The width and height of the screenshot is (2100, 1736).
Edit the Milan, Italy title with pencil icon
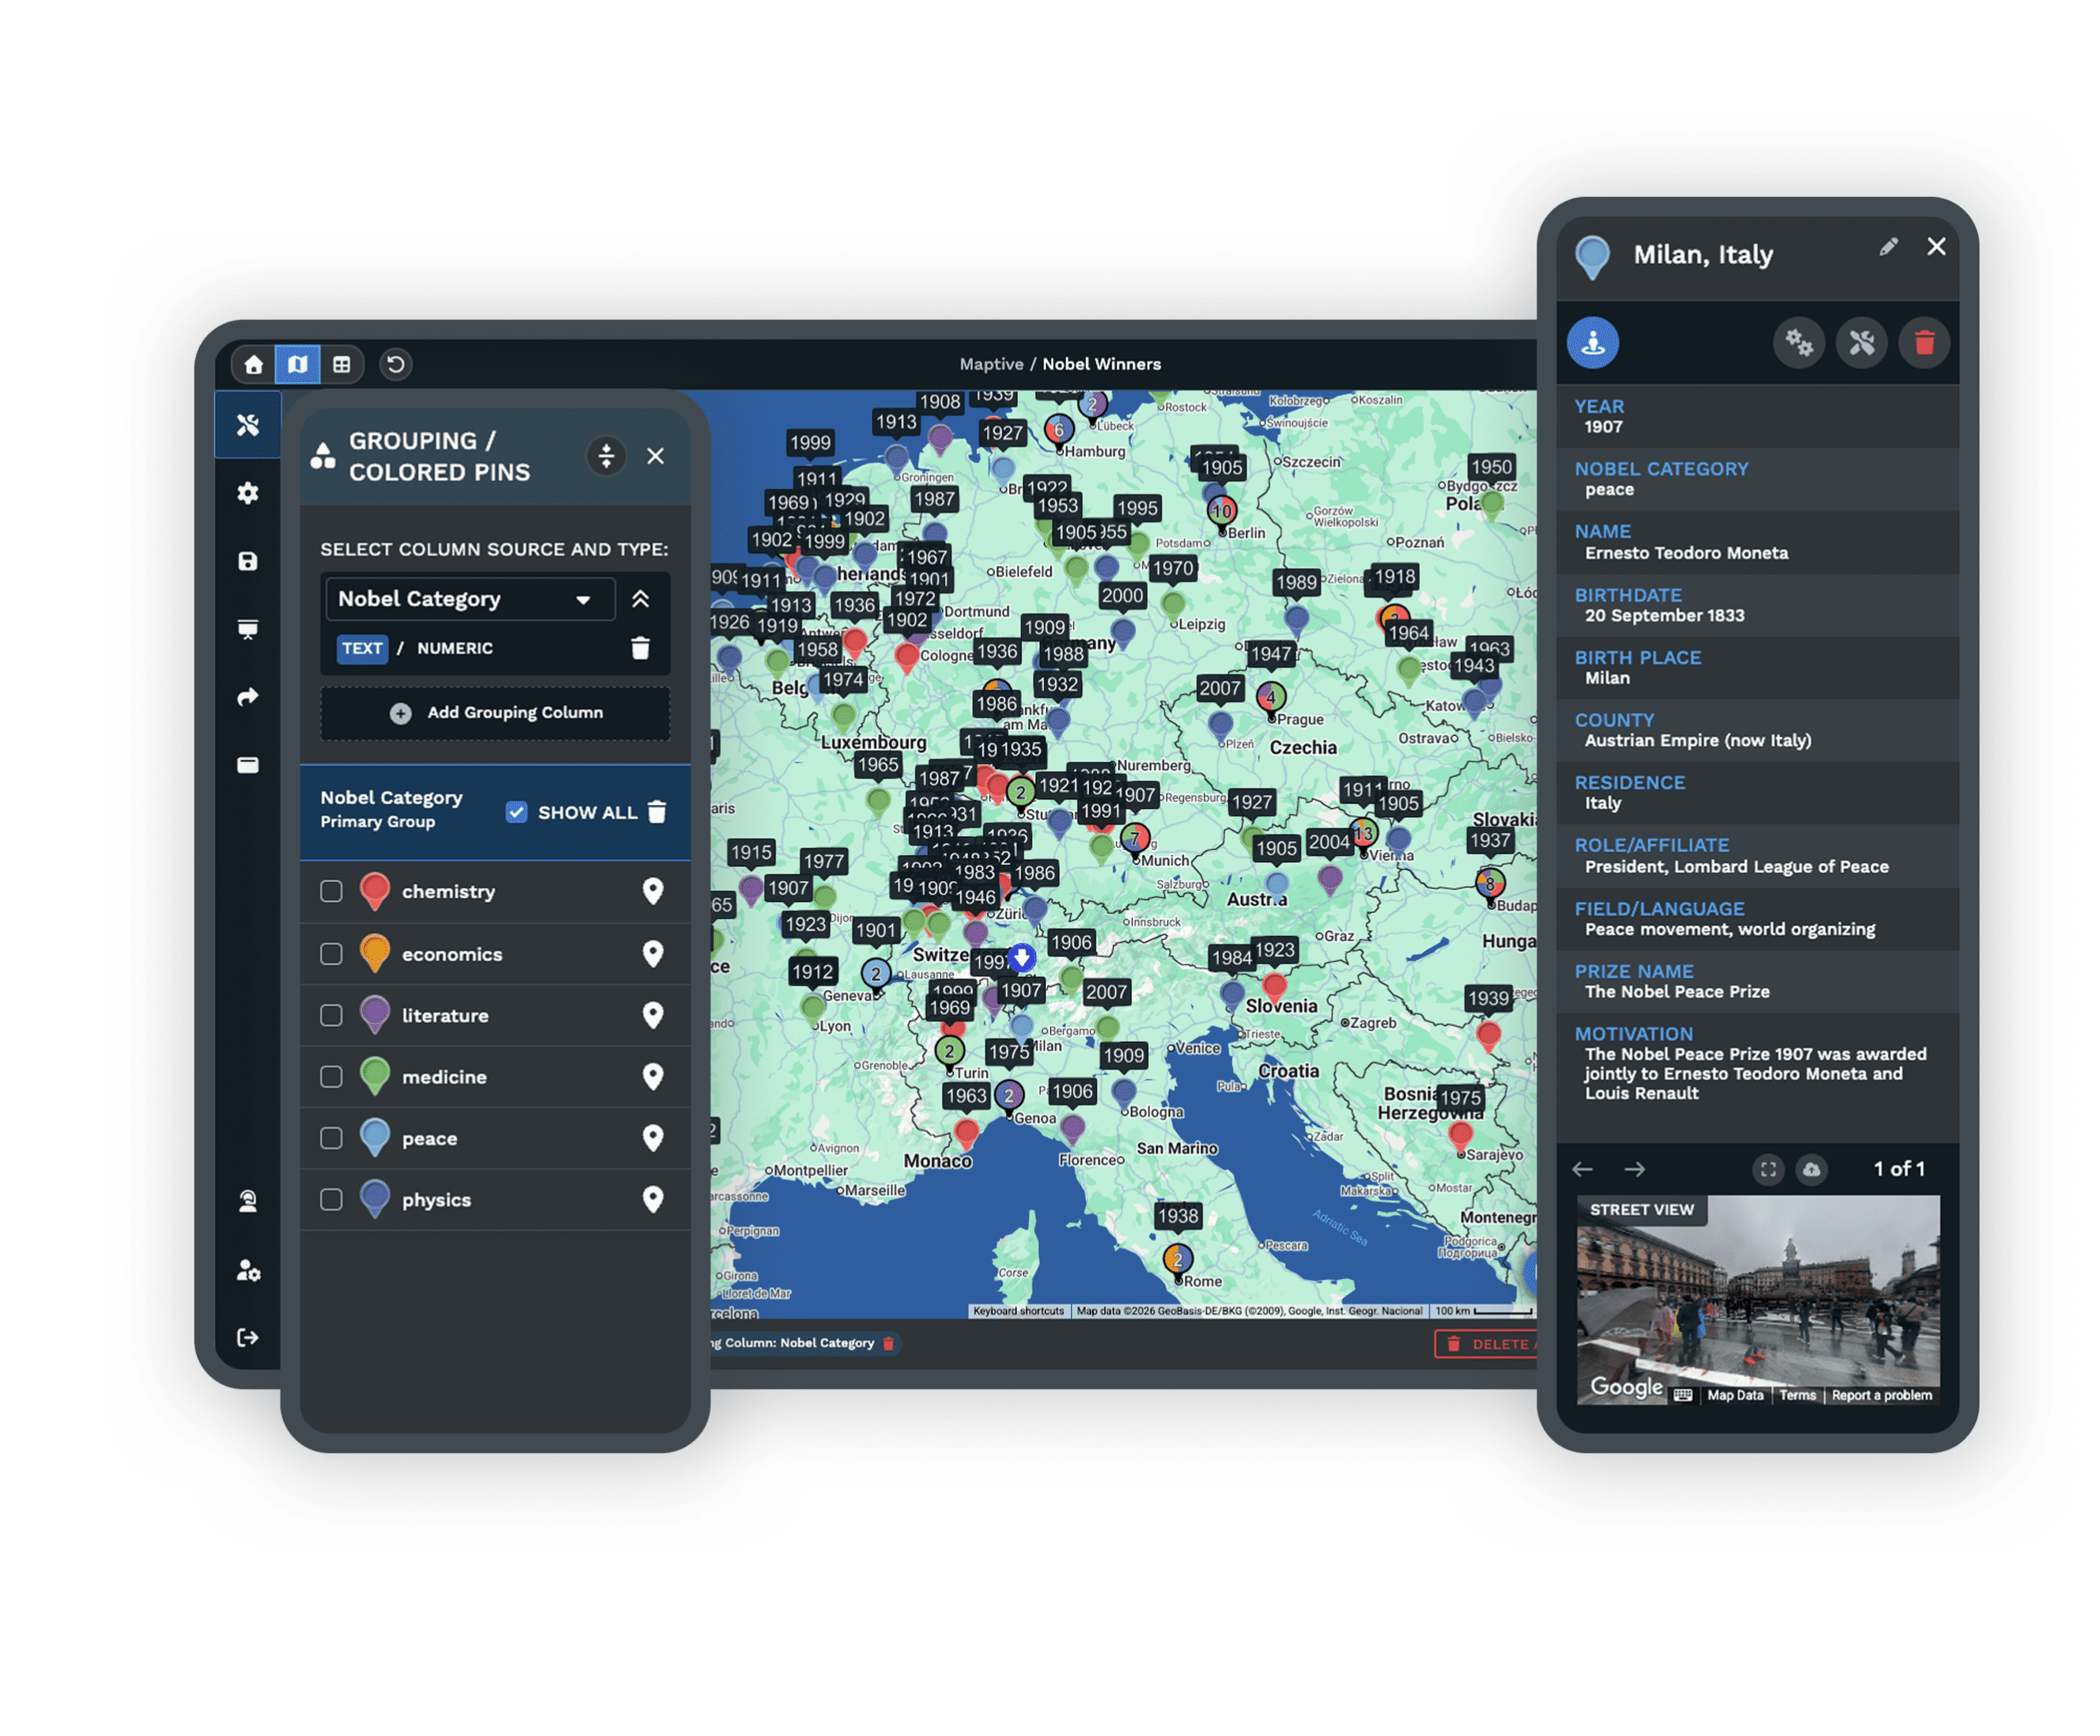1888,247
